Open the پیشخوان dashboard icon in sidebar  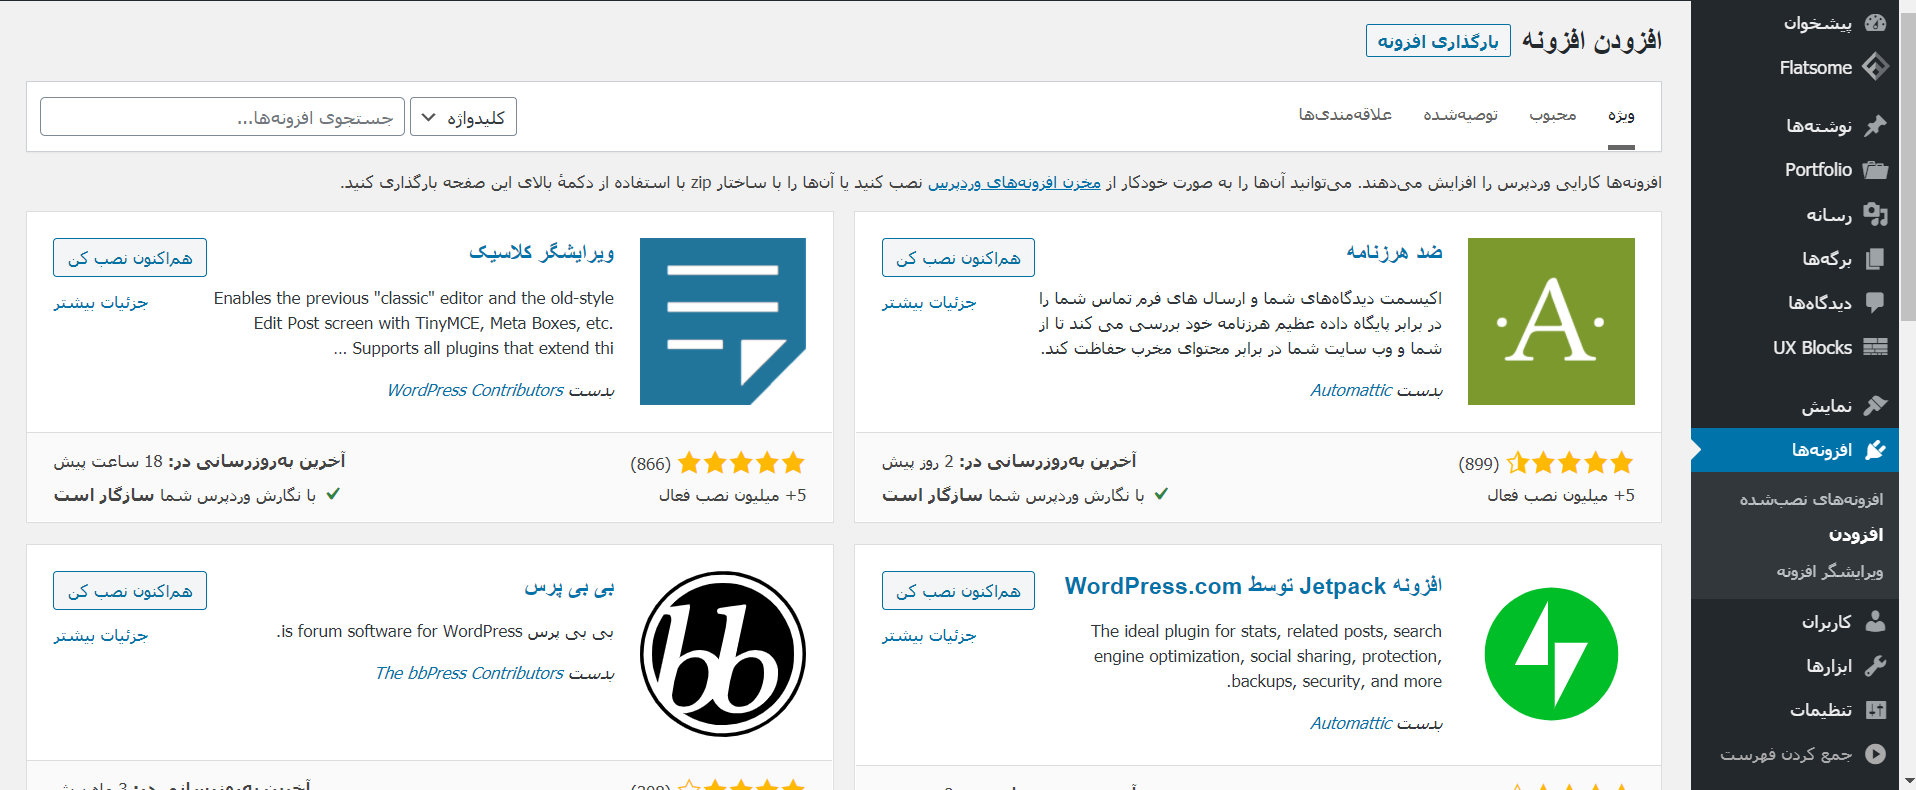click(1875, 23)
